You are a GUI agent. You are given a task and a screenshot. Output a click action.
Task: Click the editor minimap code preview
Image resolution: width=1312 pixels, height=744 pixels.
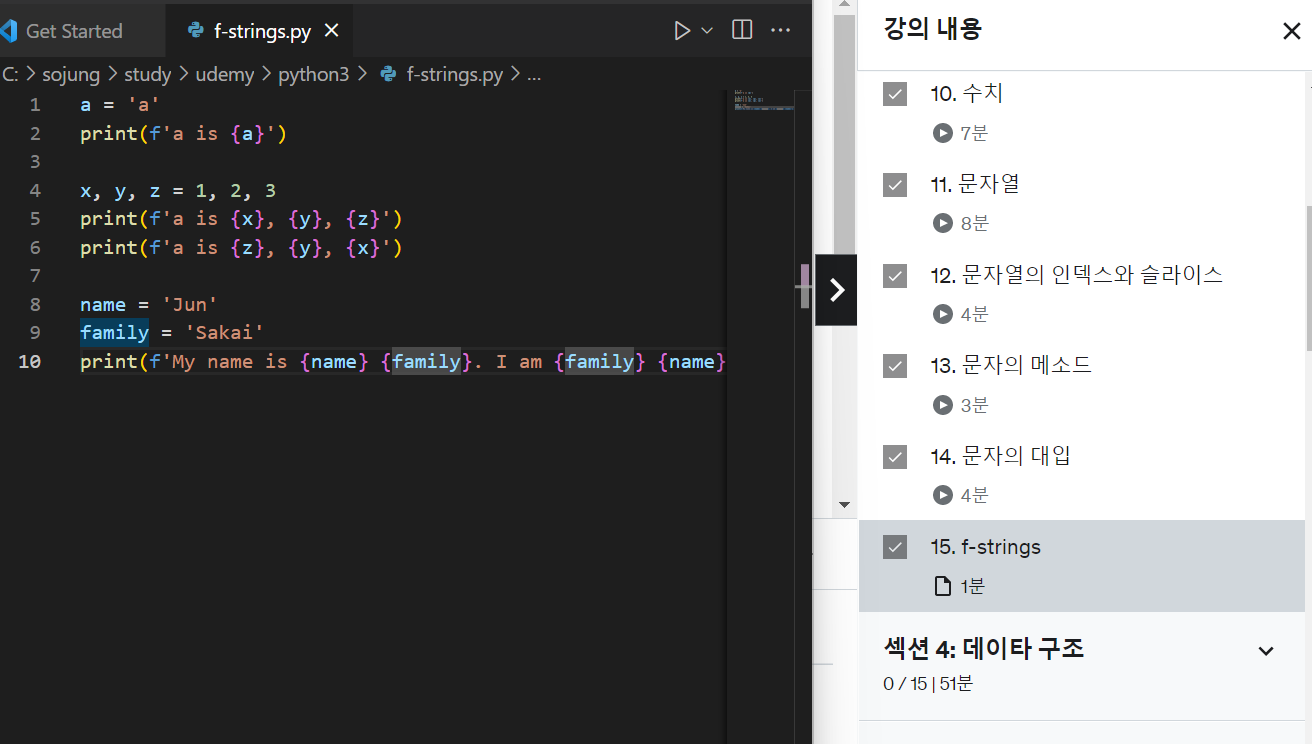(763, 99)
